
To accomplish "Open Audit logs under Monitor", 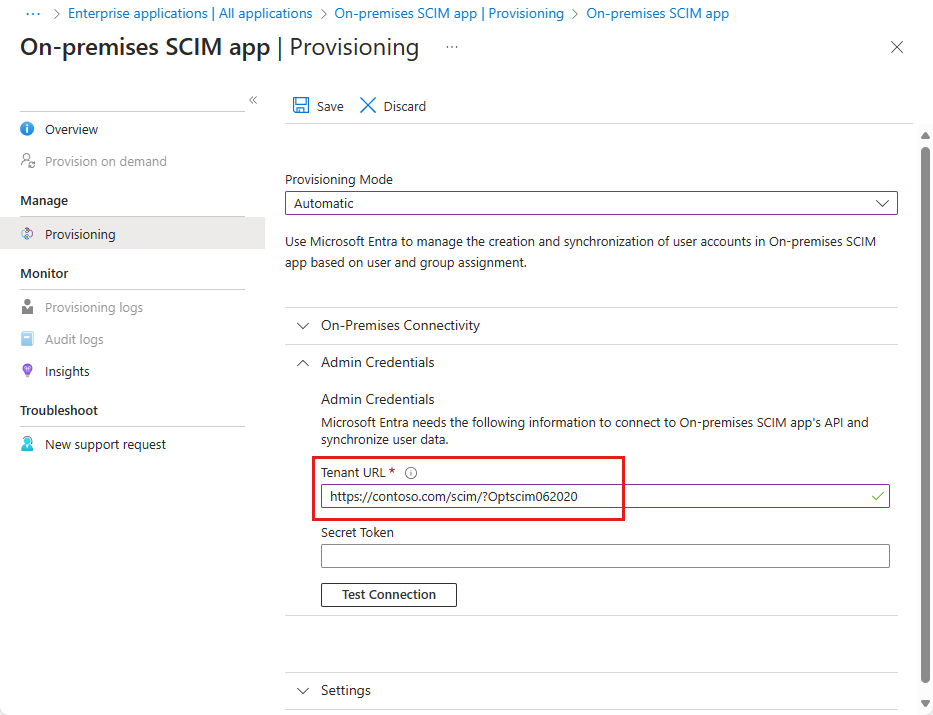I will click(x=74, y=339).
